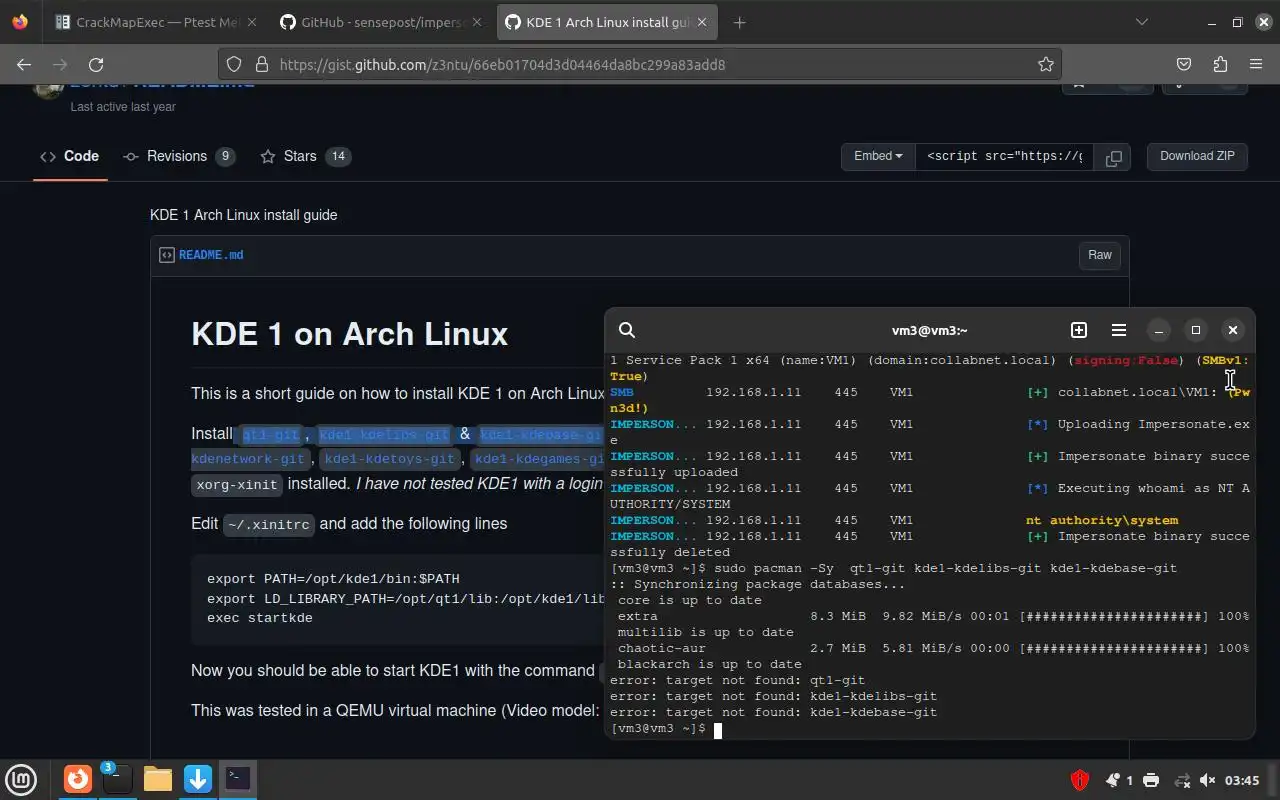Click the kdenetwork-git package link
This screenshot has width=1280, height=800.
pos(247,459)
